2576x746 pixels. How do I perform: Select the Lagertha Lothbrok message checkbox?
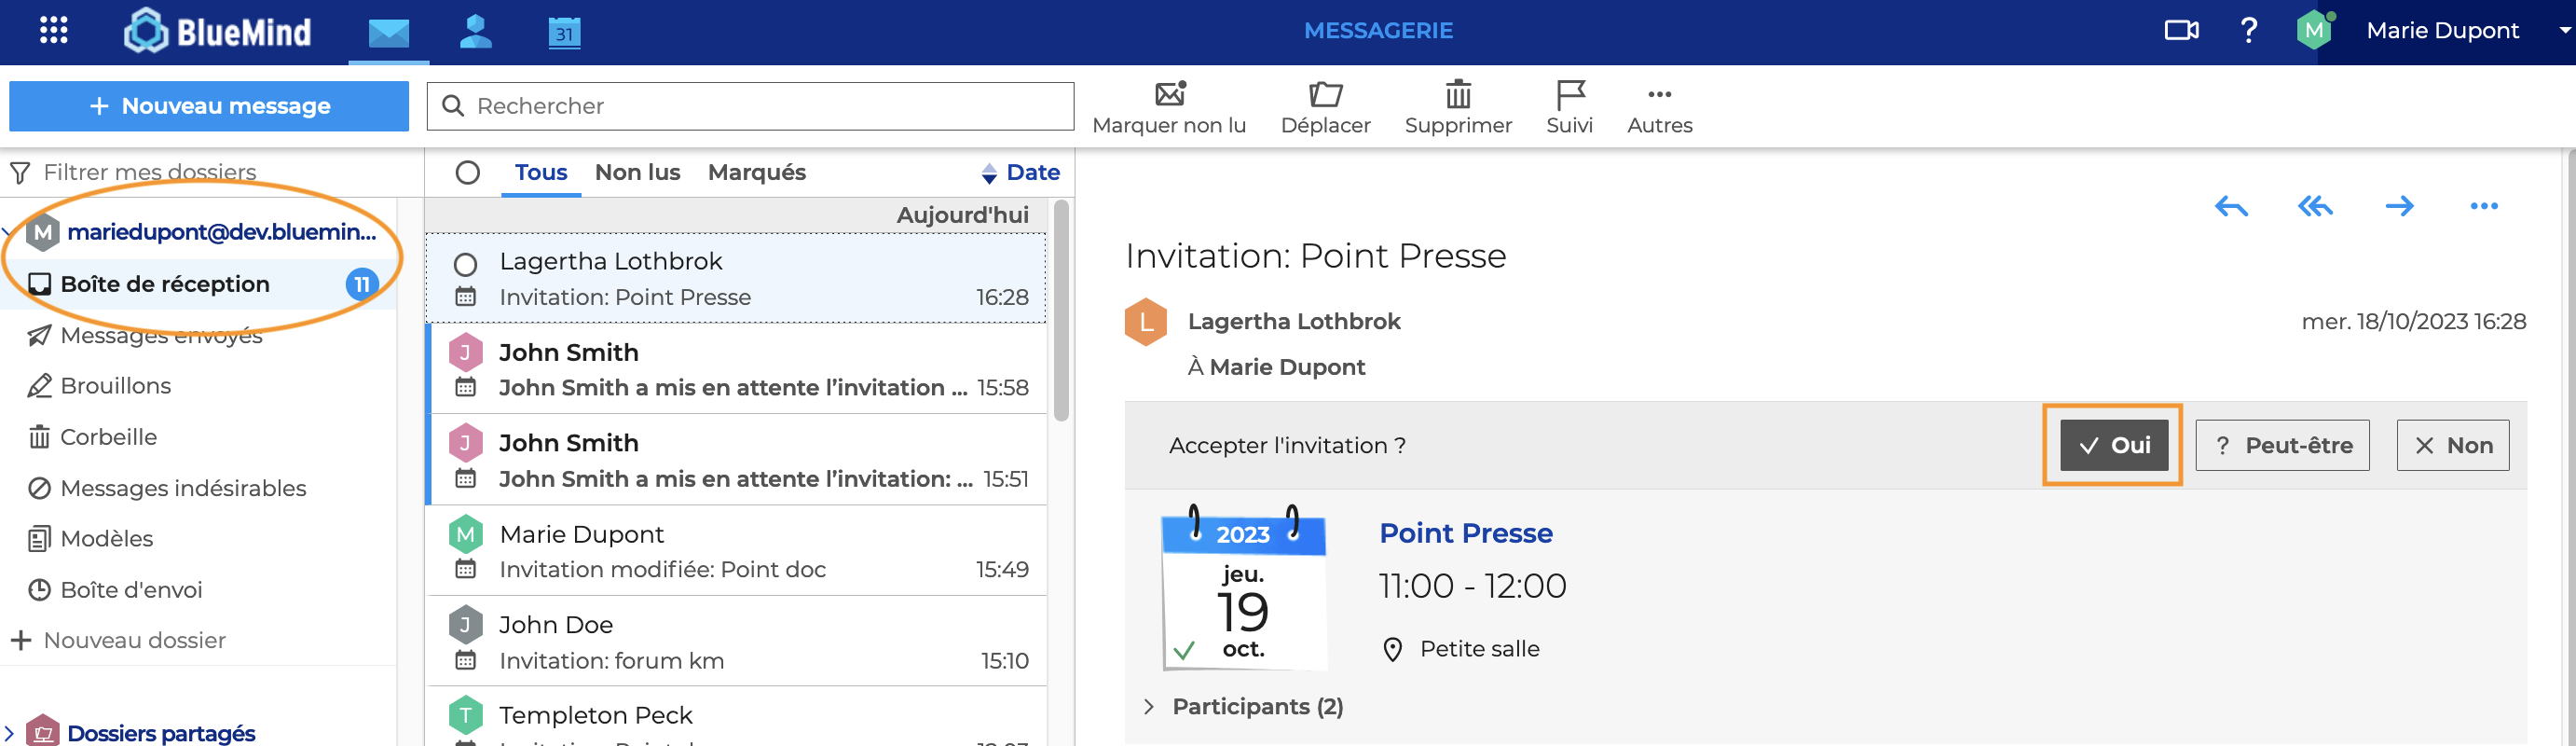pyautogui.click(x=465, y=265)
